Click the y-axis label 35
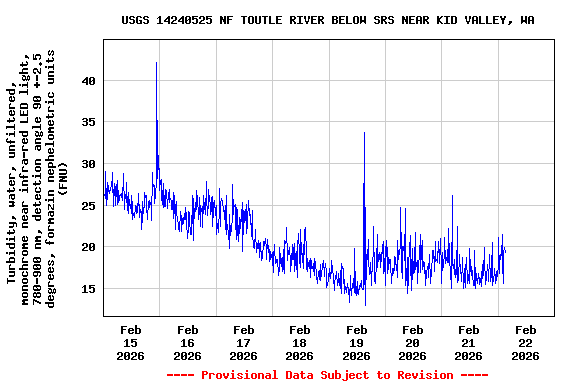Image resolution: width=576 pixels, height=384 pixels. [89, 122]
